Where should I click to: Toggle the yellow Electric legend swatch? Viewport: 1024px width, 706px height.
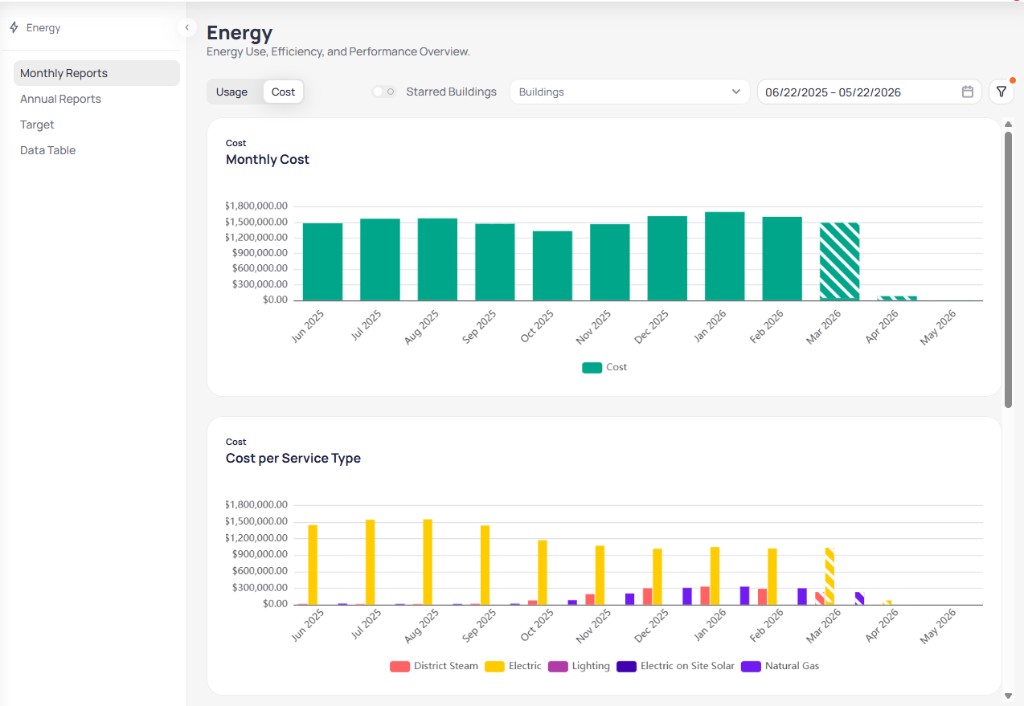pyautogui.click(x=494, y=666)
